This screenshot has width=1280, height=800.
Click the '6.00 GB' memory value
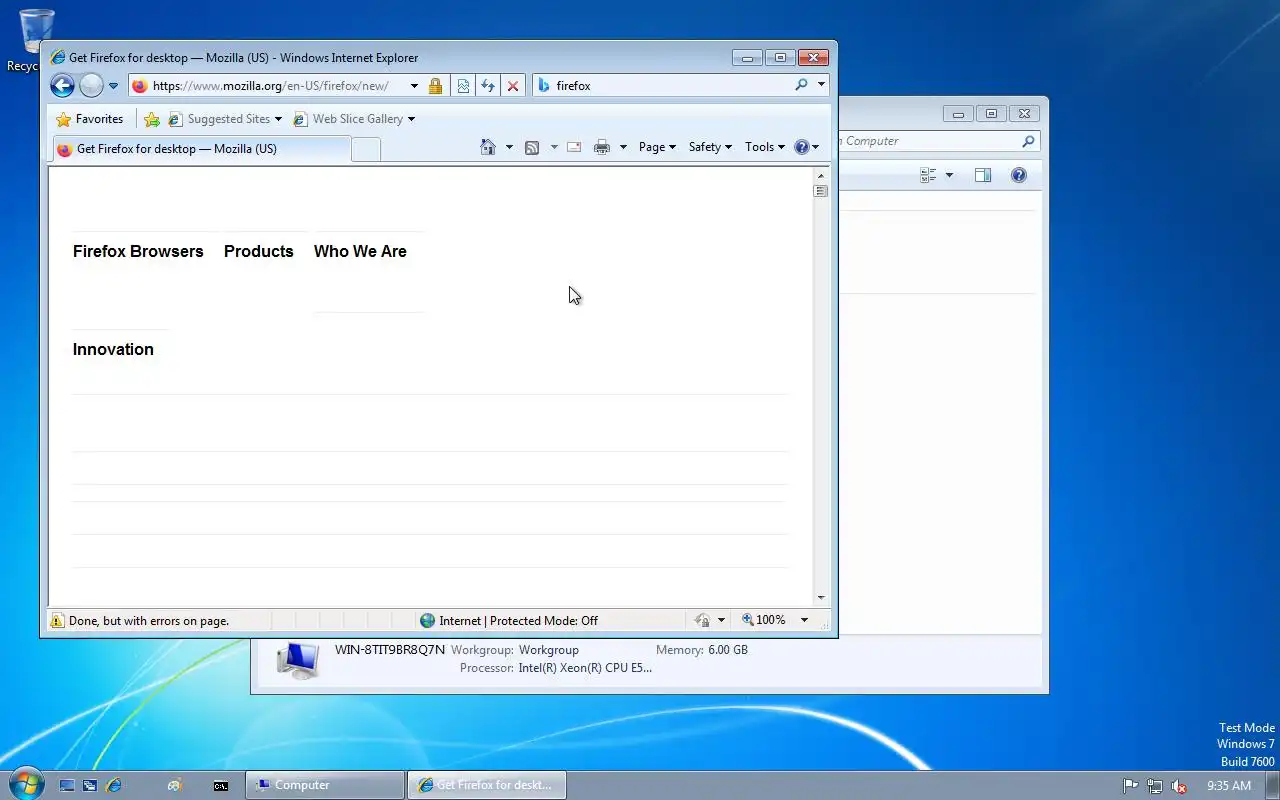728,650
